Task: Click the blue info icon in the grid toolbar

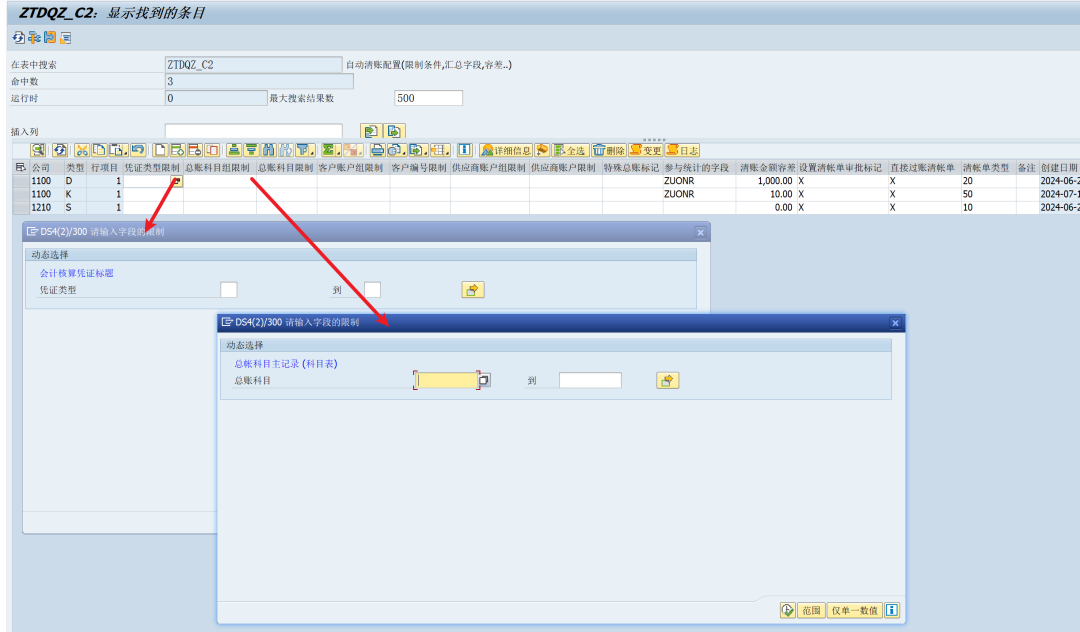Action: click(465, 150)
